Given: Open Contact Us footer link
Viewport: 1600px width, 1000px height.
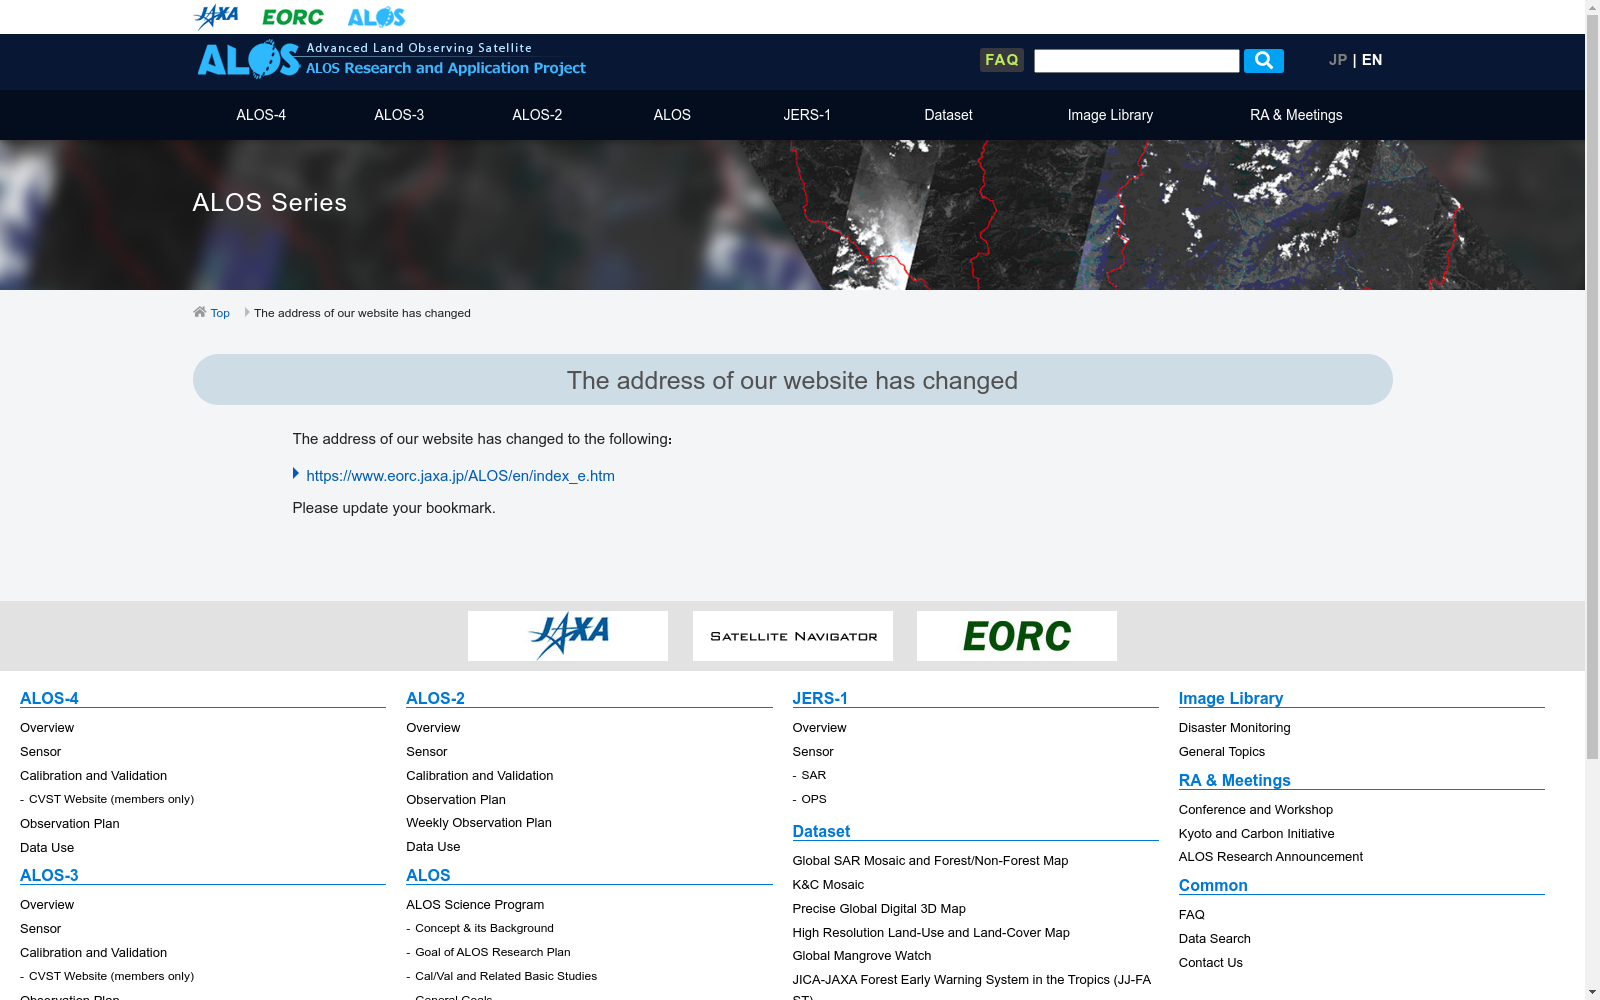Looking at the screenshot, I should click(1210, 962).
